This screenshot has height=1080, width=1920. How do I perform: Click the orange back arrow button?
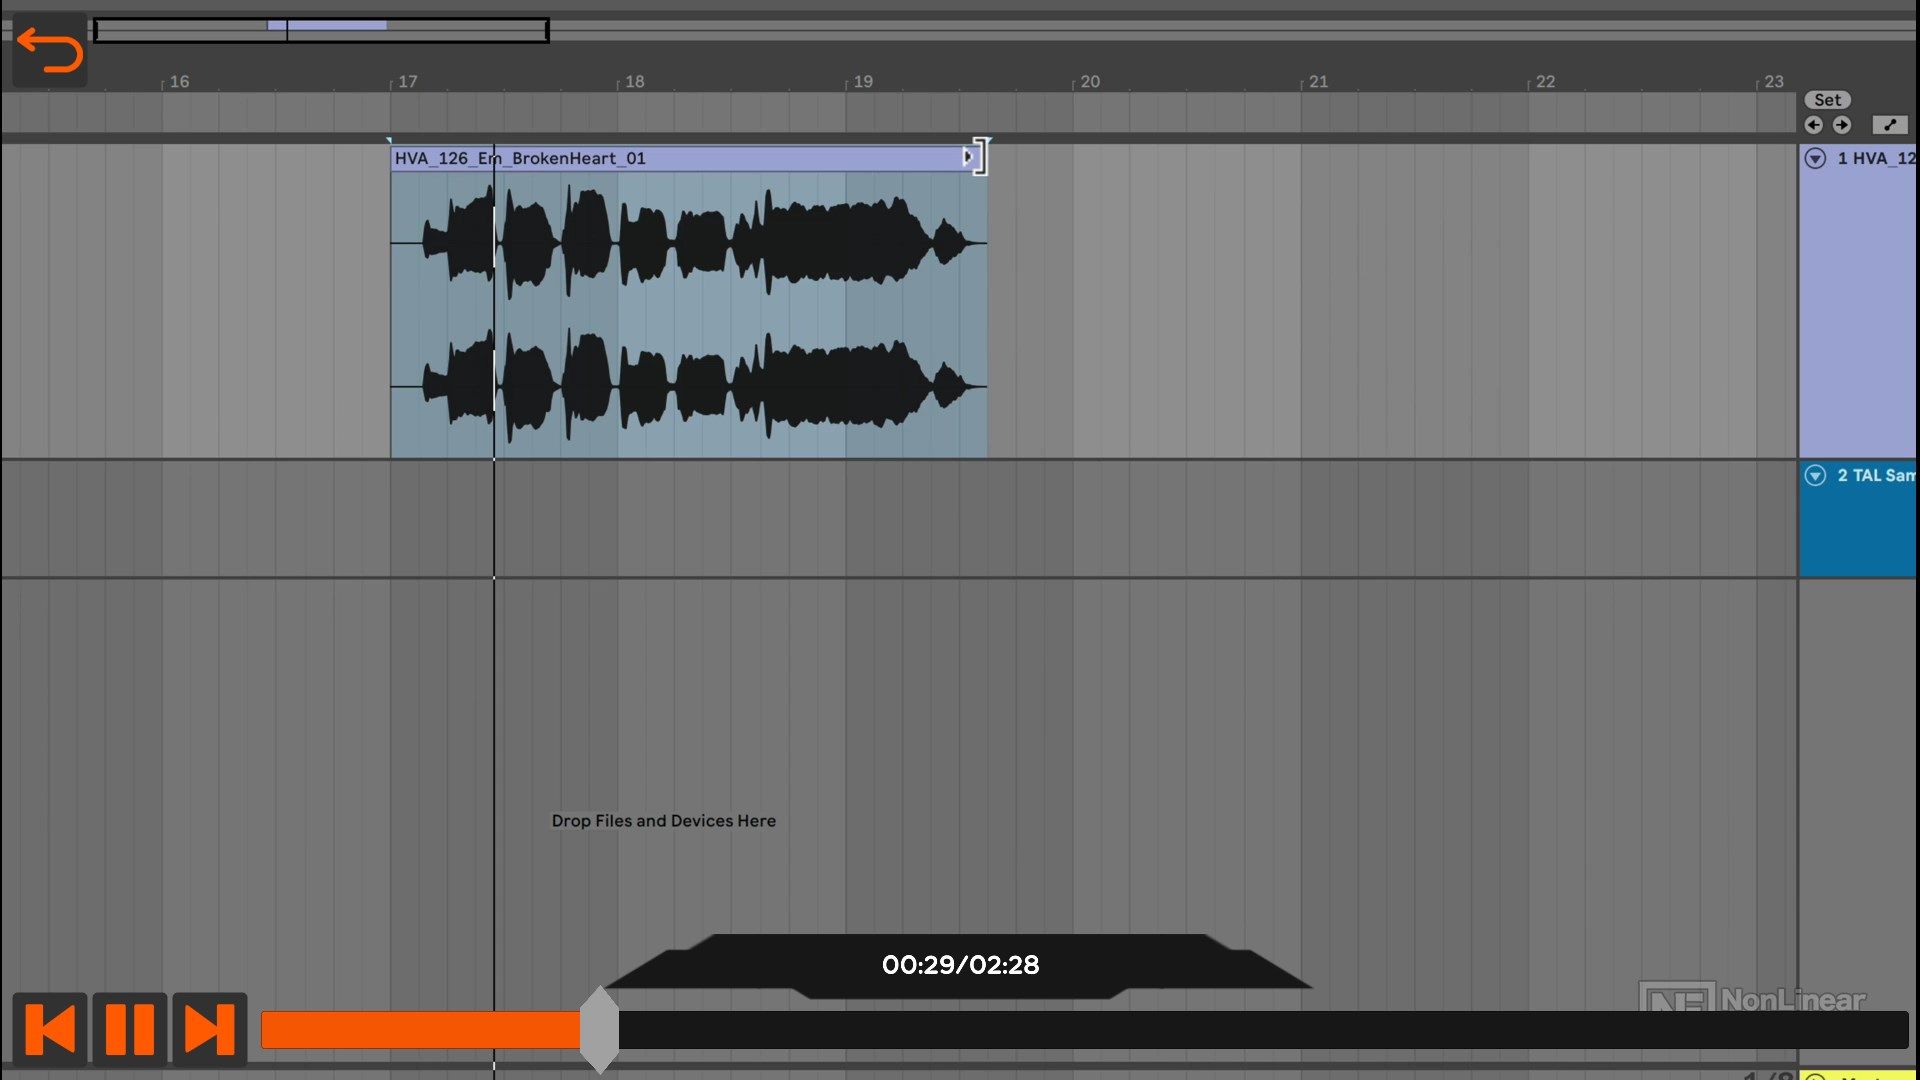[49, 50]
